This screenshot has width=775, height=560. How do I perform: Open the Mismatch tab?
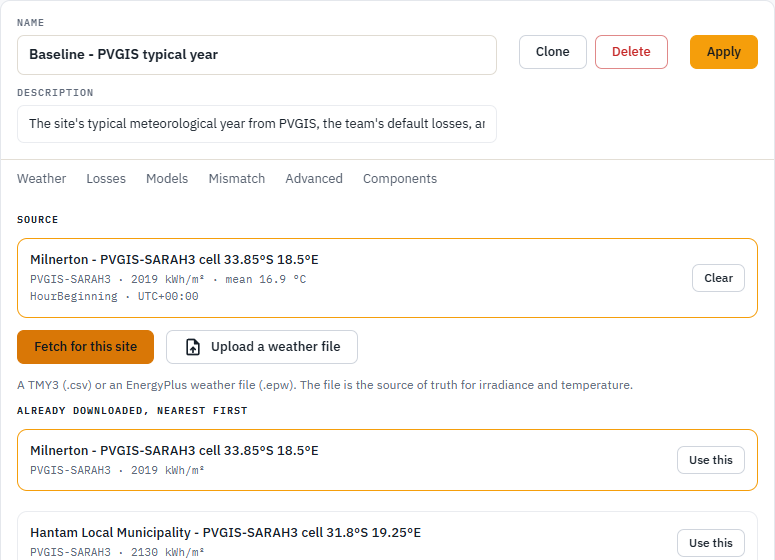click(x=237, y=178)
